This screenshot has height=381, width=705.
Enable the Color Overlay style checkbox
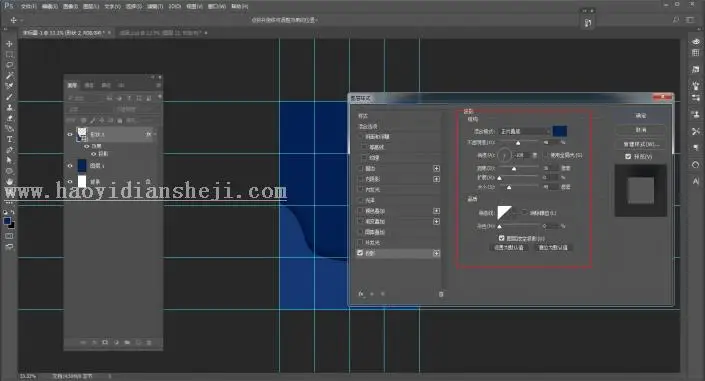[360, 211]
